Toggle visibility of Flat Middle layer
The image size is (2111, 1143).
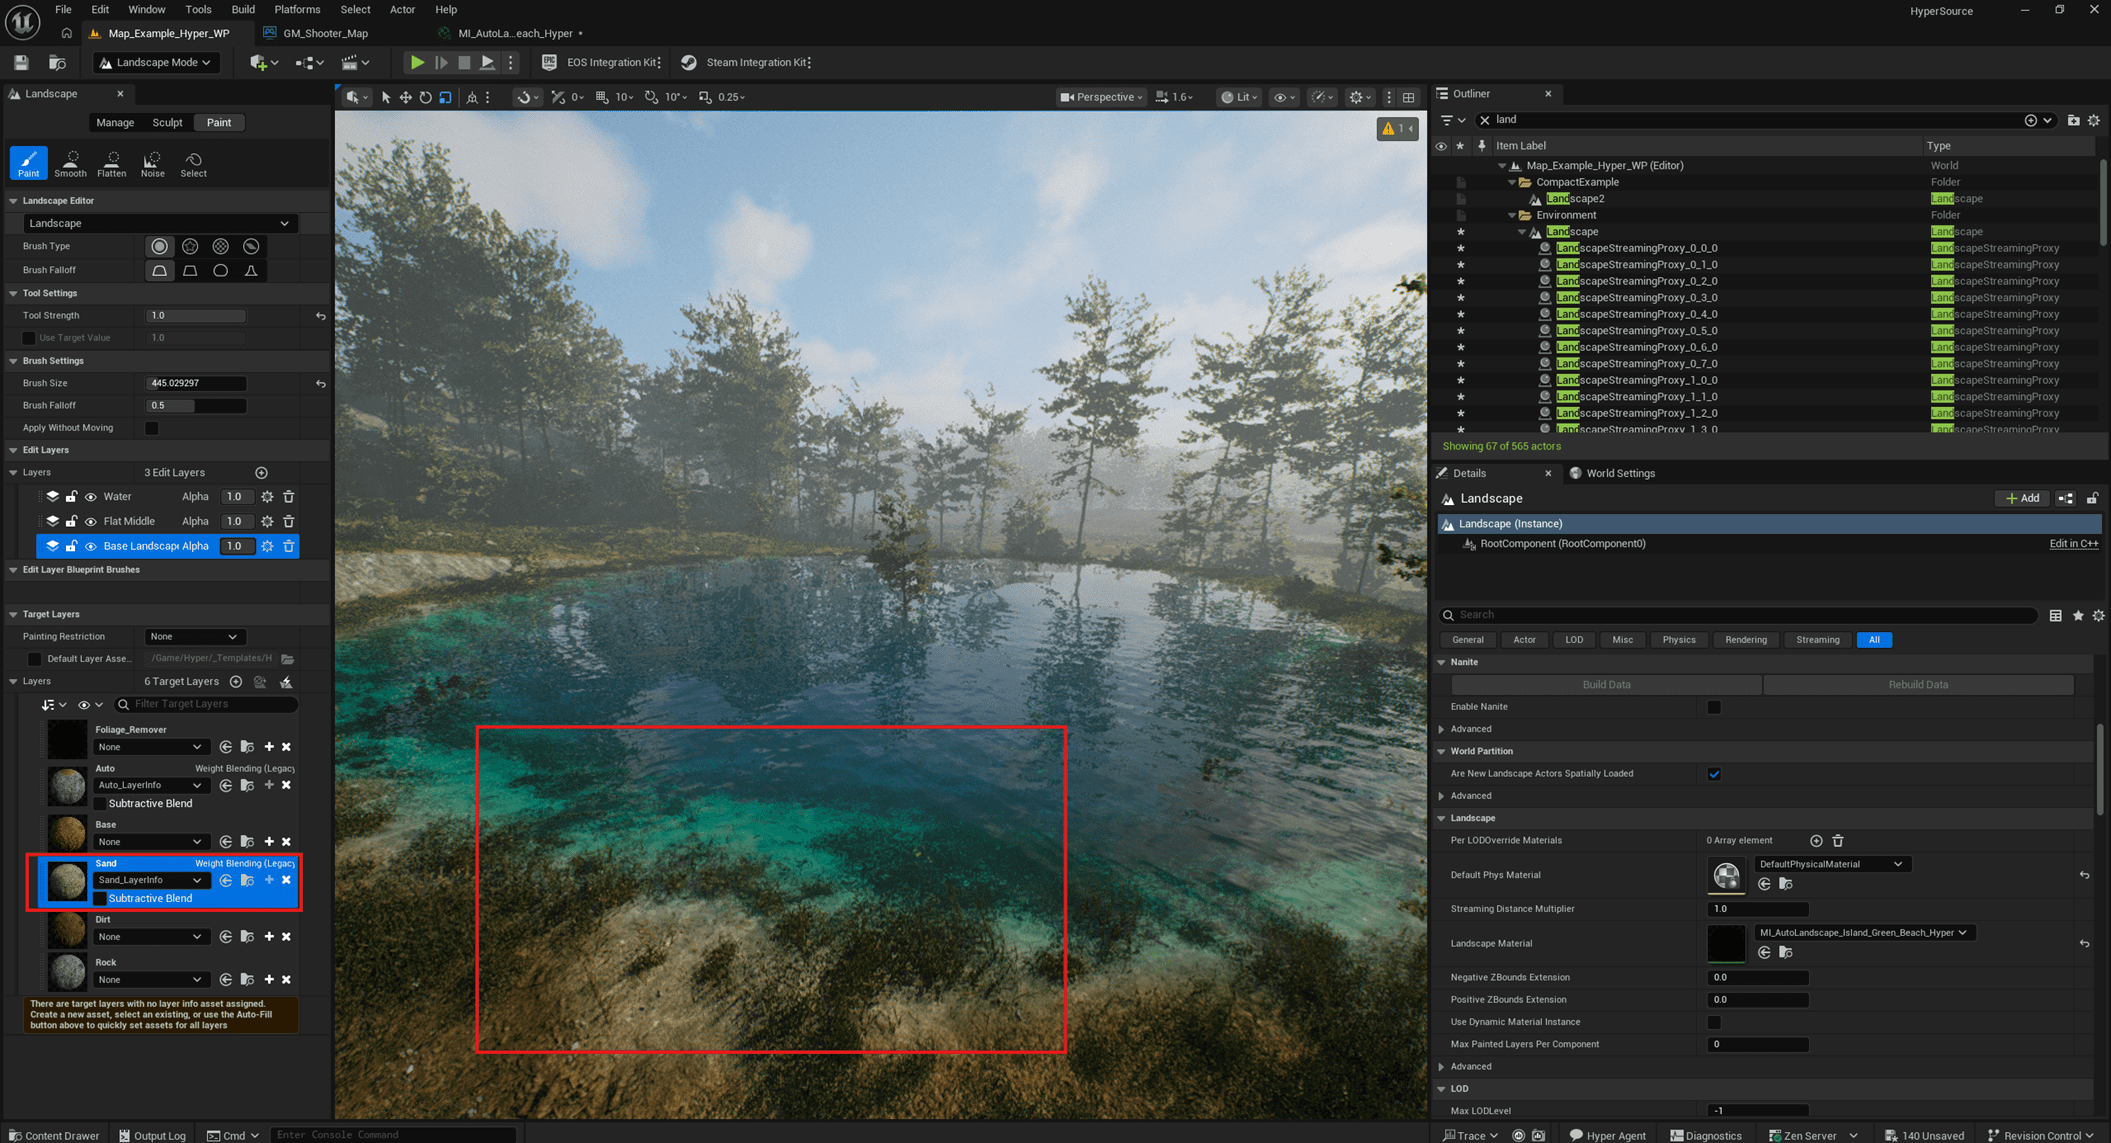(90, 521)
